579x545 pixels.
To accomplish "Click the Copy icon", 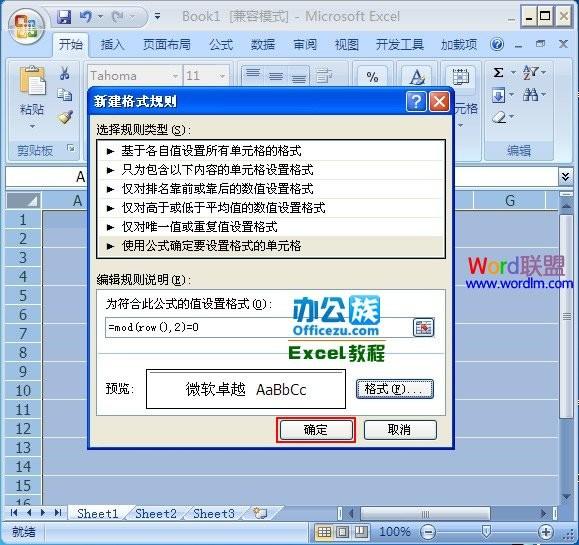I will [x=64, y=95].
